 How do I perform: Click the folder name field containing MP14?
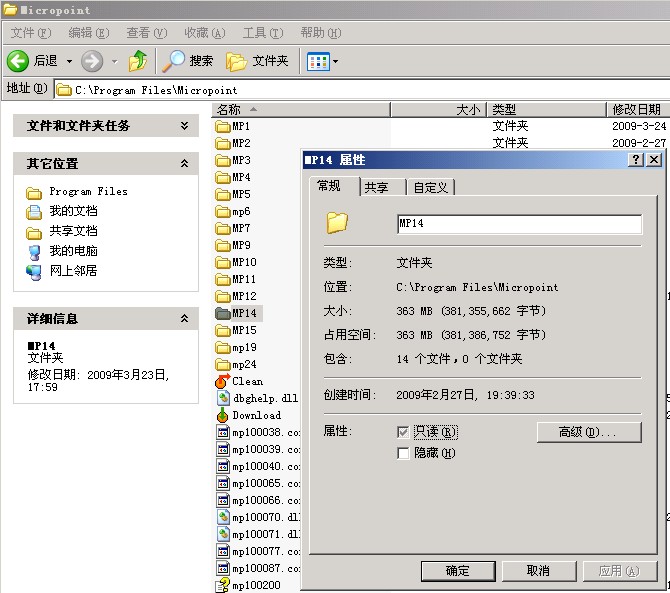[519, 224]
